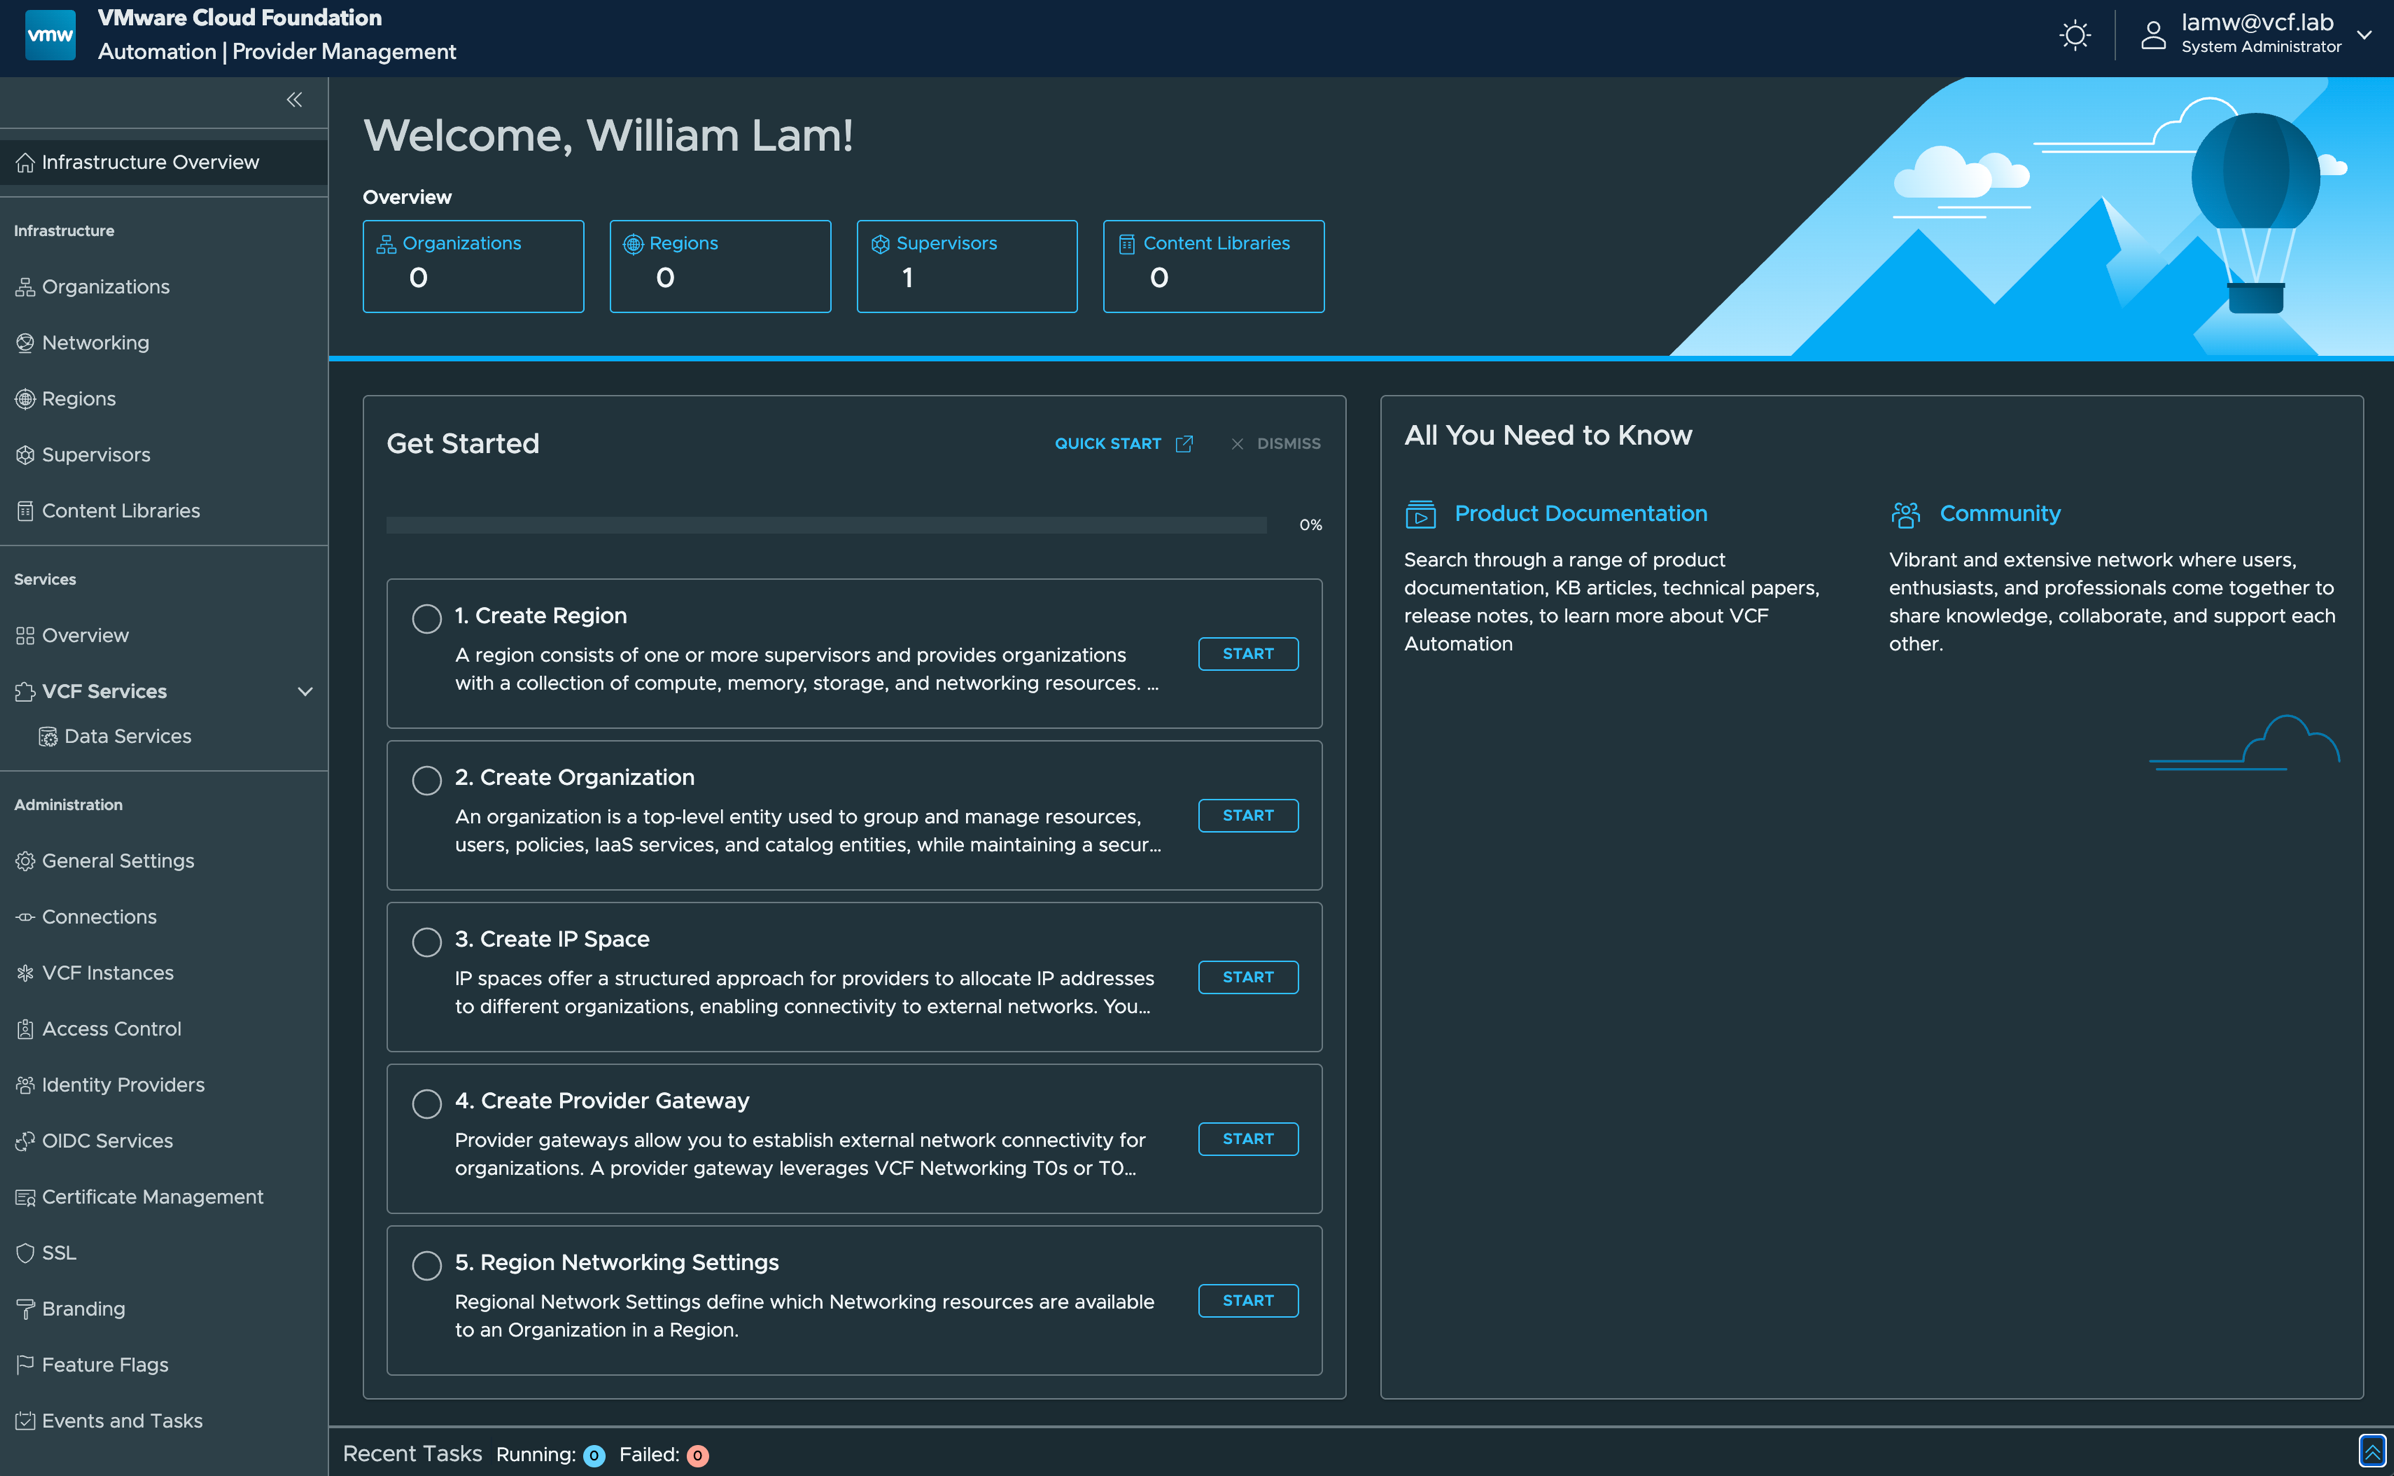
Task: Select the Organizations icon in the sidebar
Action: (26, 287)
